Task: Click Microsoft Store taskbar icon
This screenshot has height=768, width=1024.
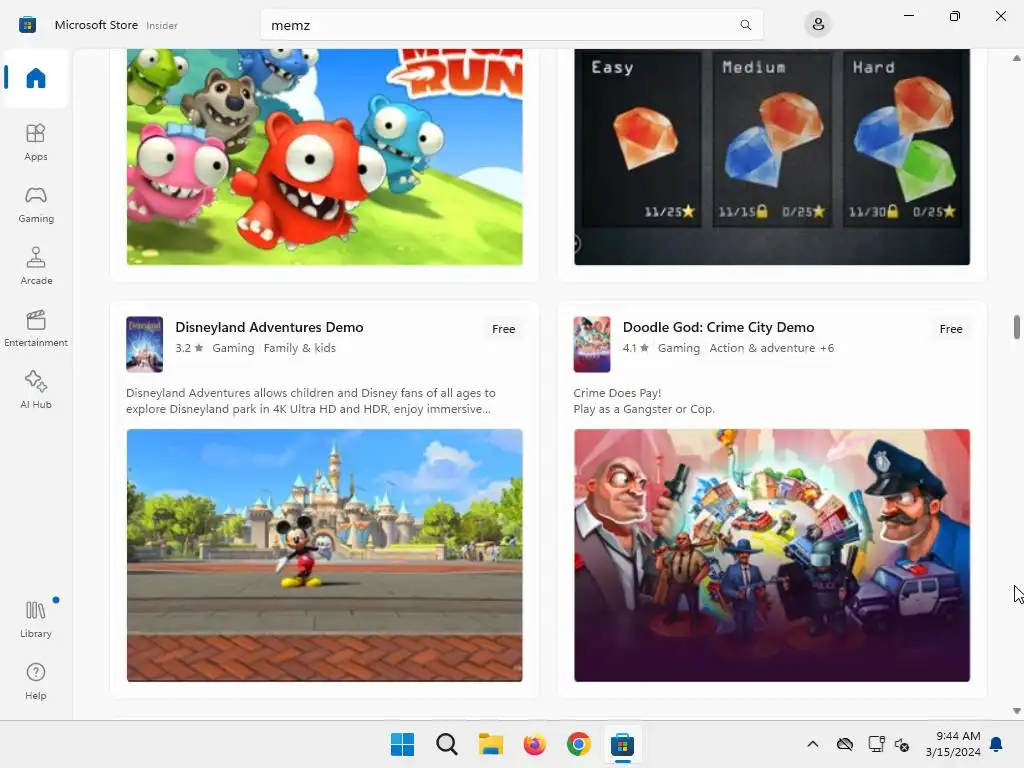Action: [x=622, y=744]
